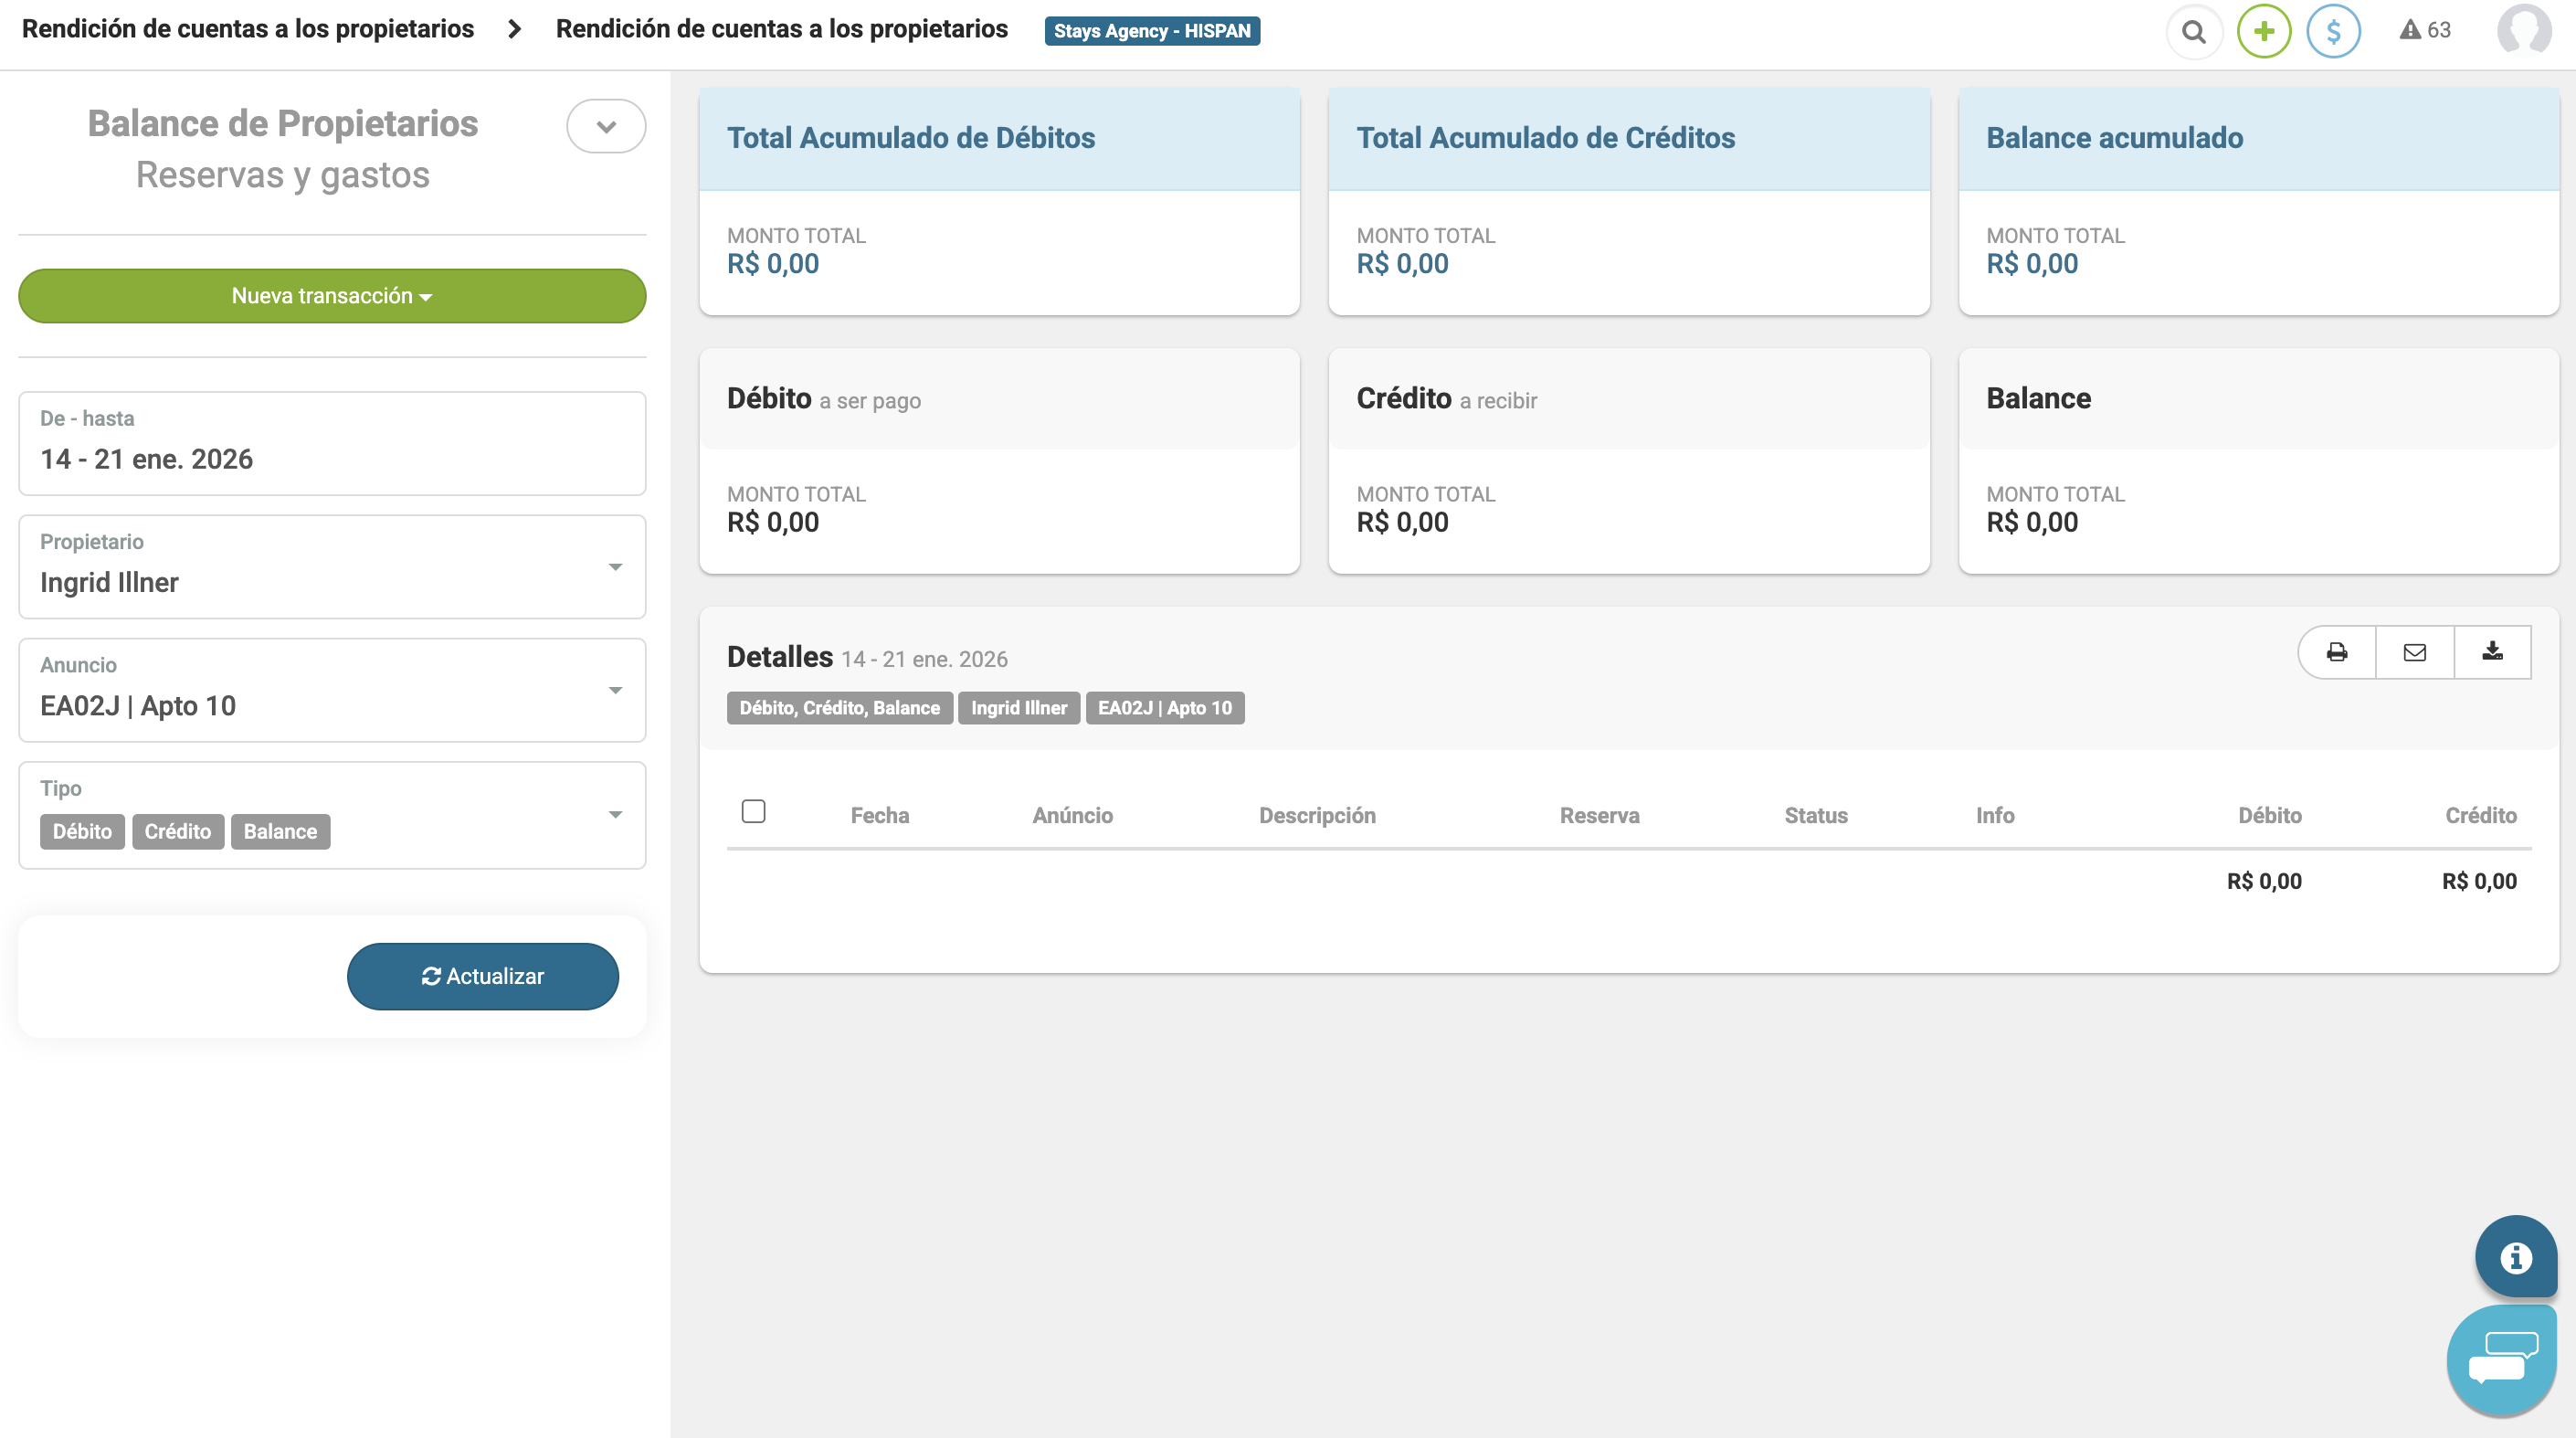
Task: Open the chat support bubble
Action: point(2502,1359)
